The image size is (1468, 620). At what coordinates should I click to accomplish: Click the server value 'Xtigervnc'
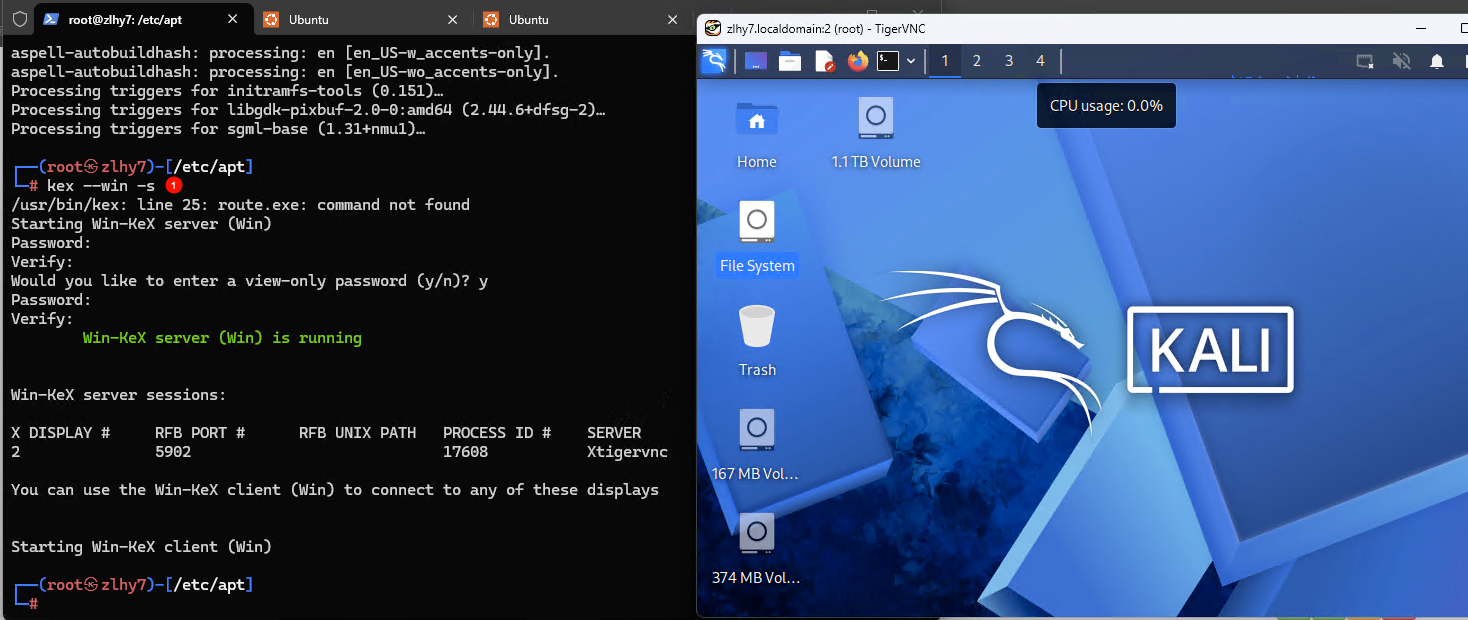tap(627, 452)
